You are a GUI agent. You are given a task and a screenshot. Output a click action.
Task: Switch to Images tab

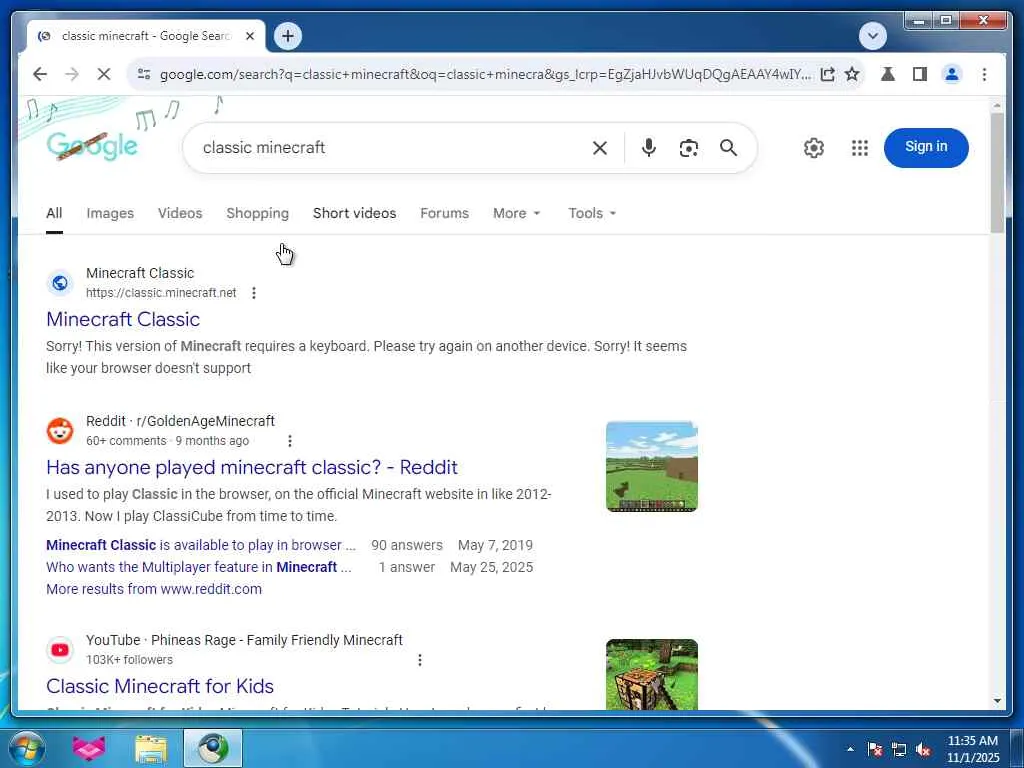point(110,214)
